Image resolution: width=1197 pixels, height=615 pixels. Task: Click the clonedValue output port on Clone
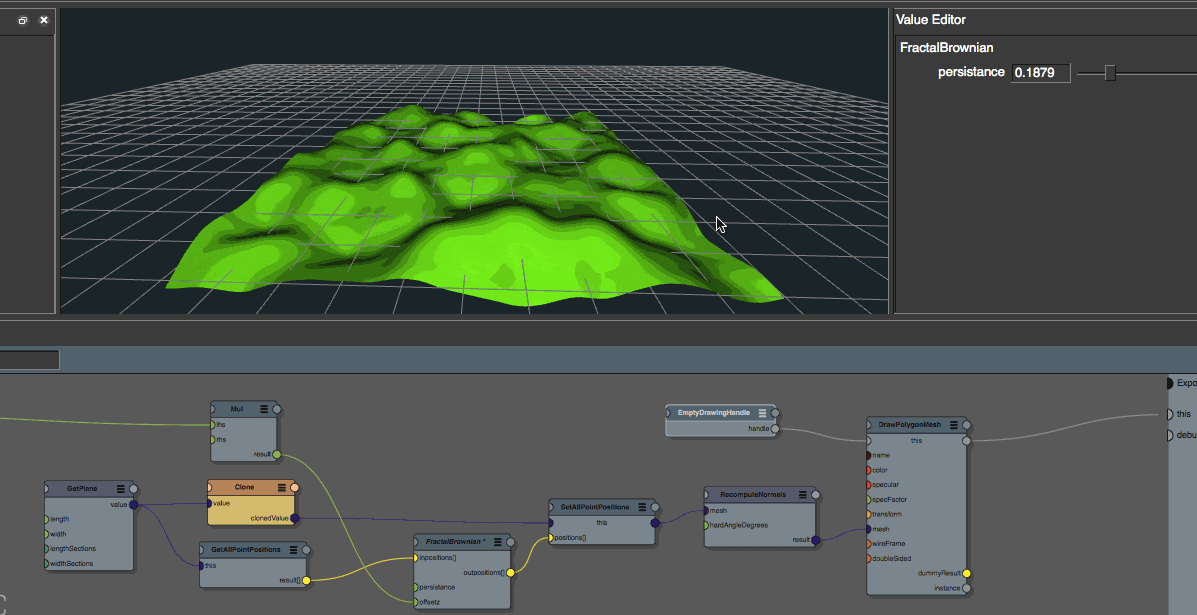pyautogui.click(x=295, y=518)
